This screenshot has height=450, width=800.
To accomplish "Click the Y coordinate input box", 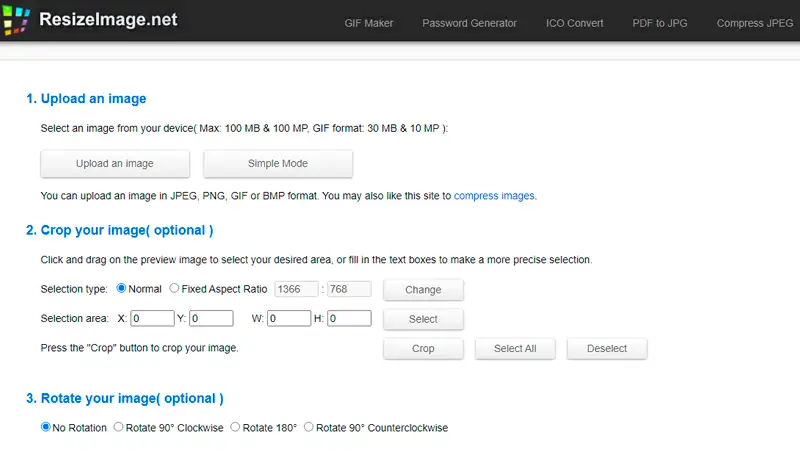I will [210, 319].
